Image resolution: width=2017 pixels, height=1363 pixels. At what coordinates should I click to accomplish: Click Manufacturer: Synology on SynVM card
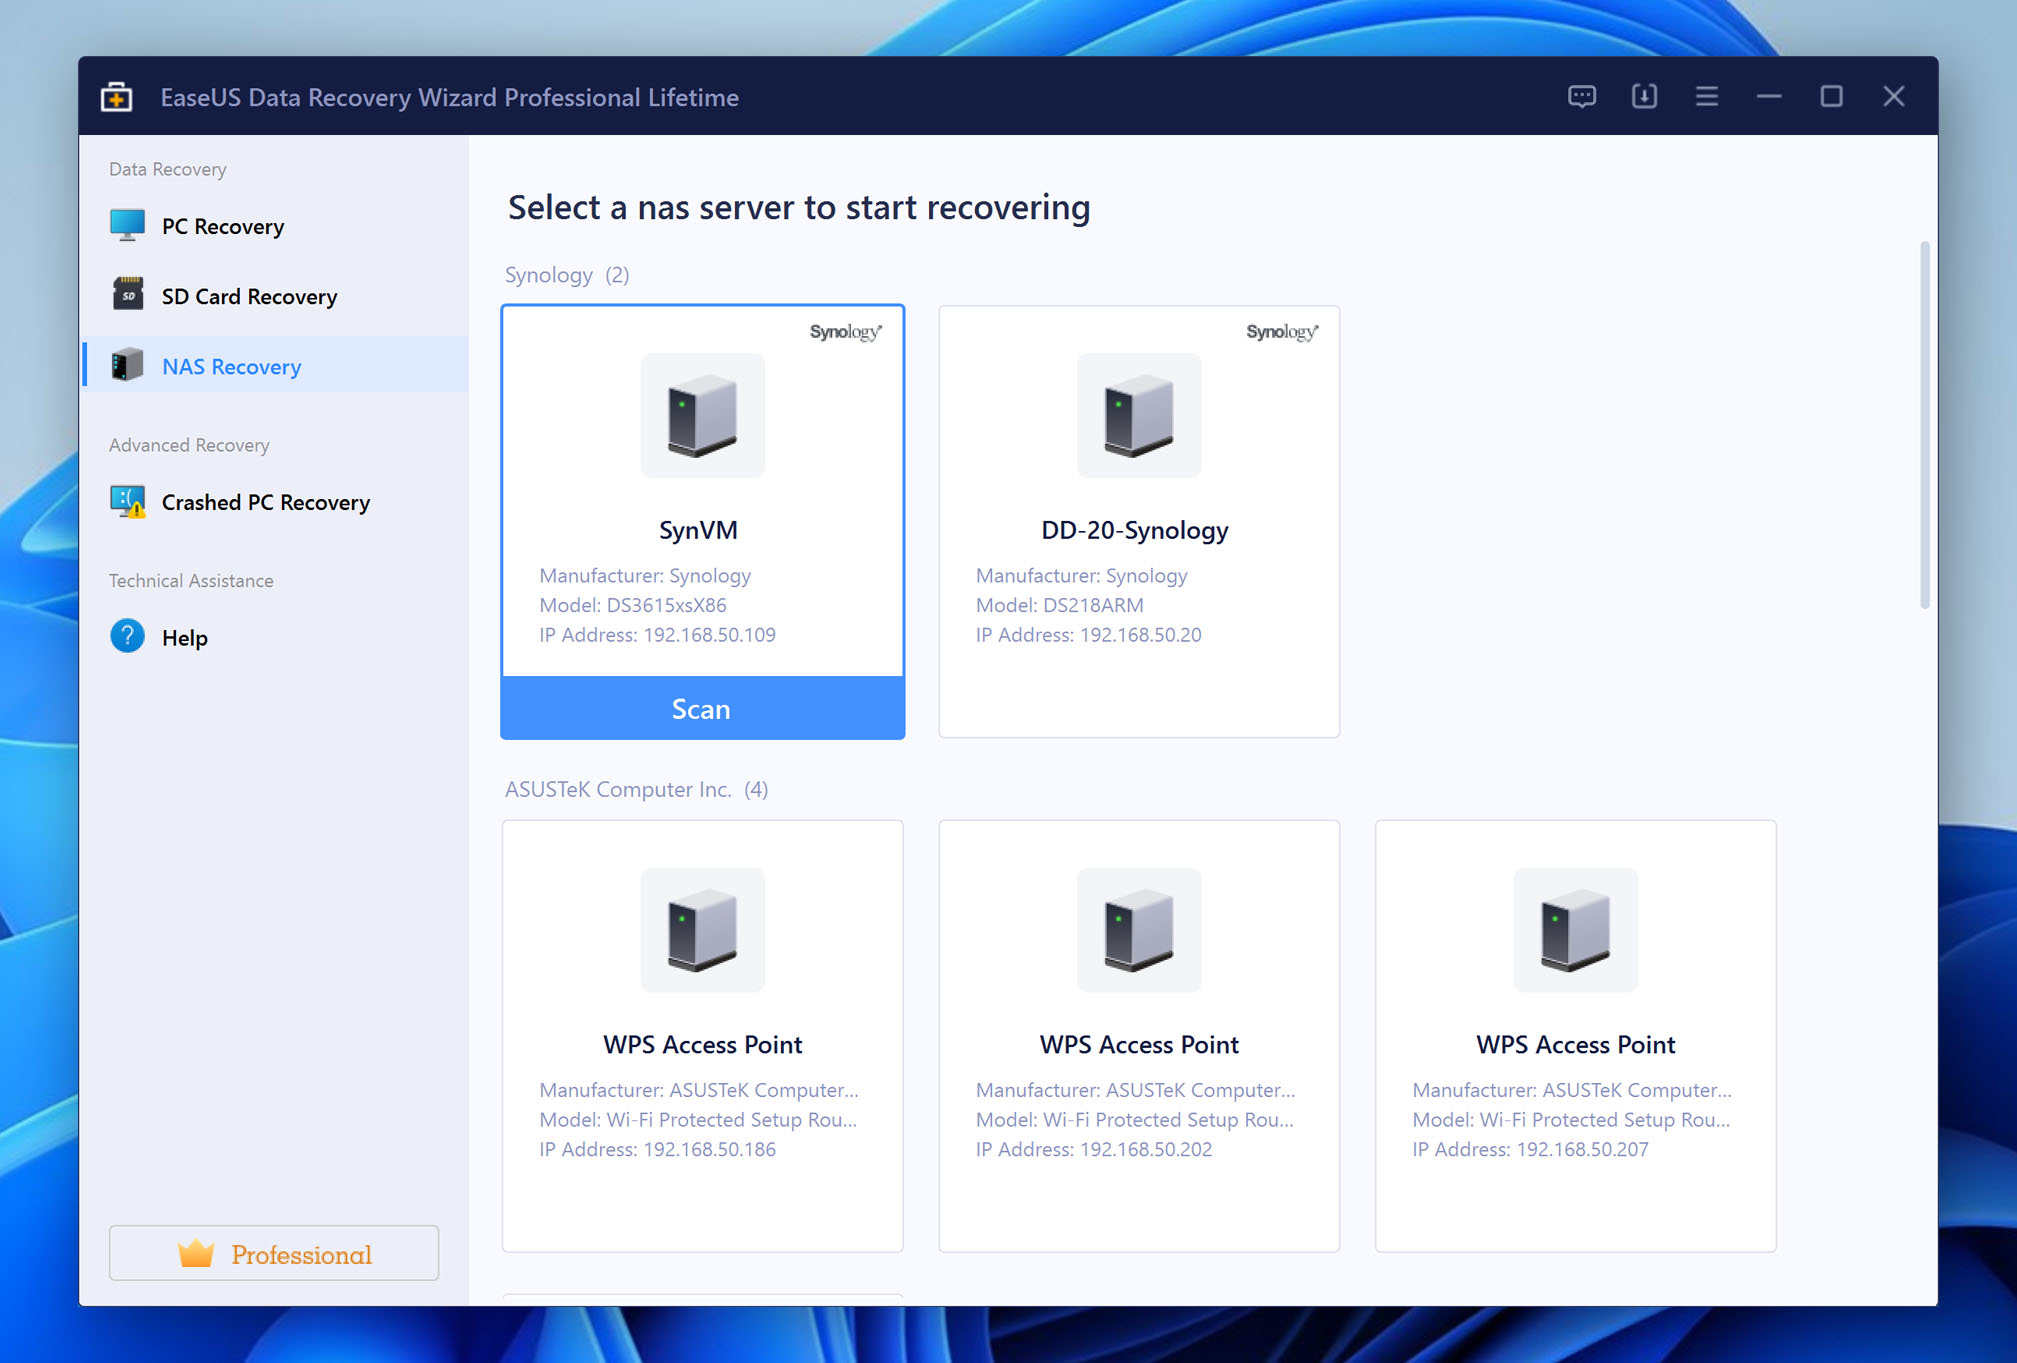645,575
